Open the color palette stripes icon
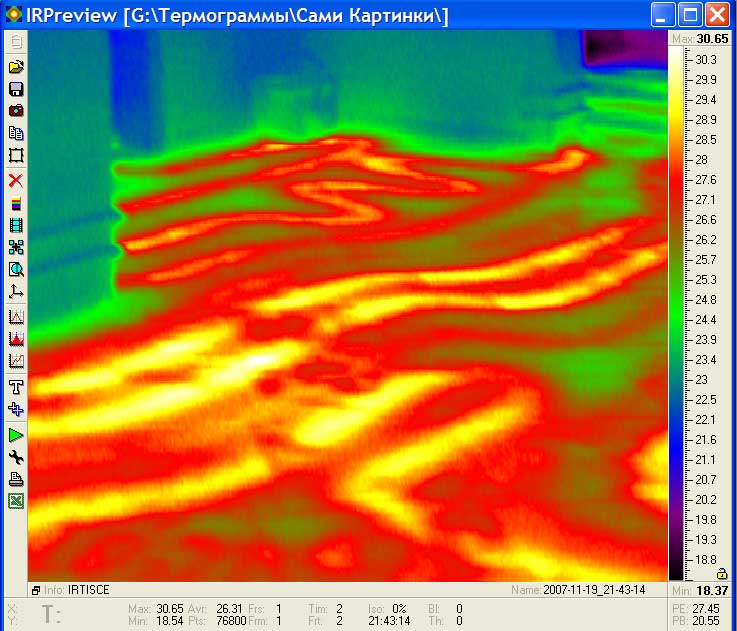 click(16, 203)
